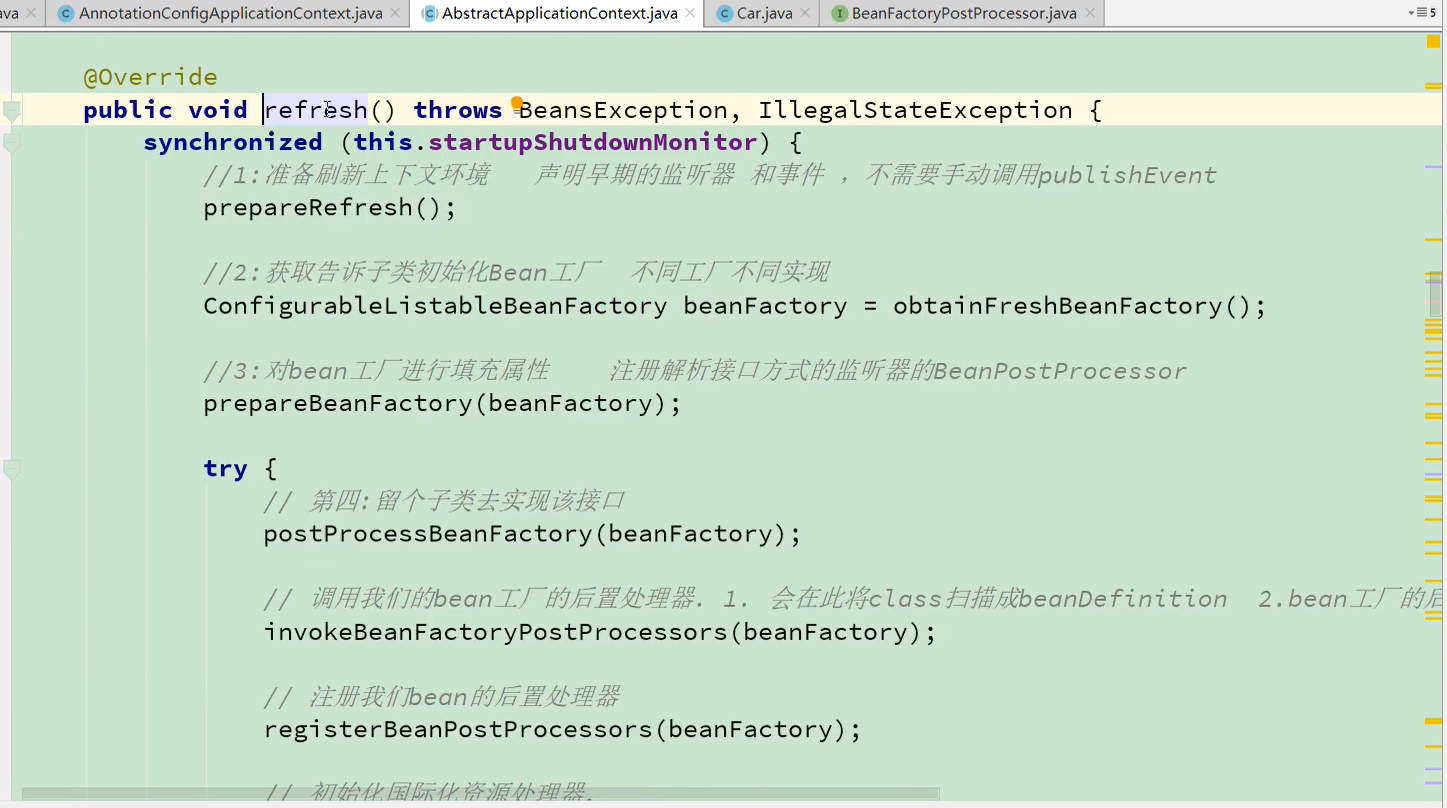
Task: Click the vertical scrollbar thumb
Action: [x=1435, y=294]
